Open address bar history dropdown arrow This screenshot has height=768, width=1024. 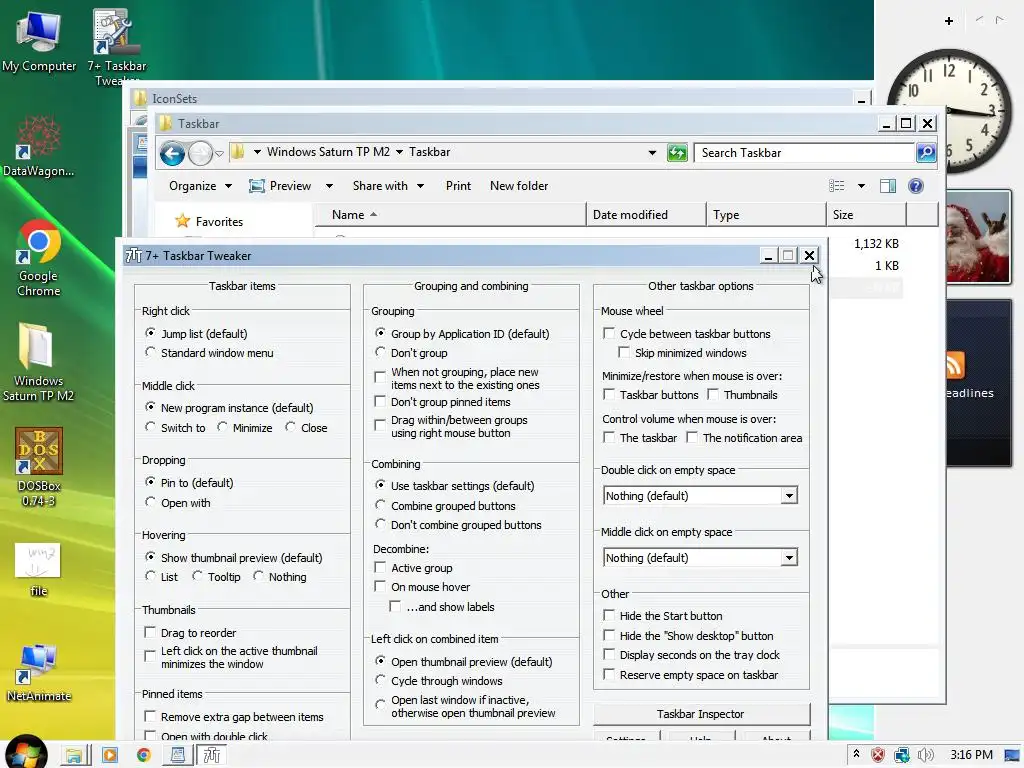652,153
